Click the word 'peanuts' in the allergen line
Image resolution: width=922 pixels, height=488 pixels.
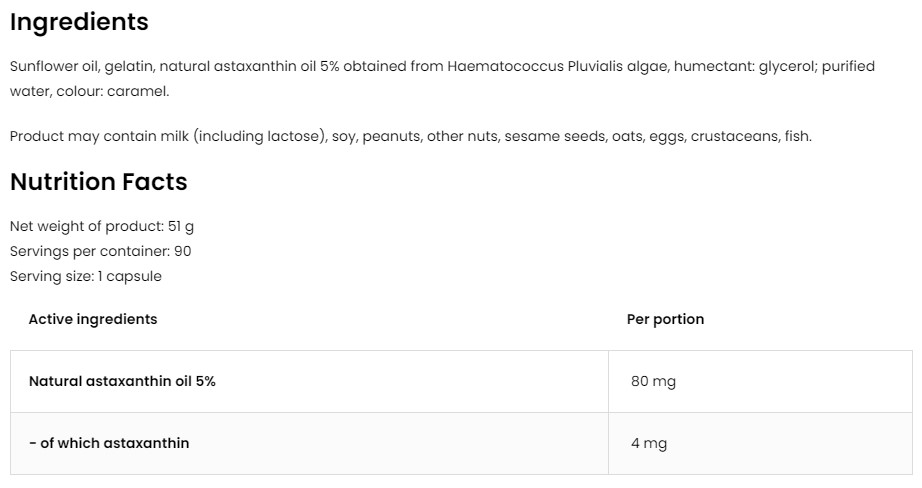(x=391, y=137)
